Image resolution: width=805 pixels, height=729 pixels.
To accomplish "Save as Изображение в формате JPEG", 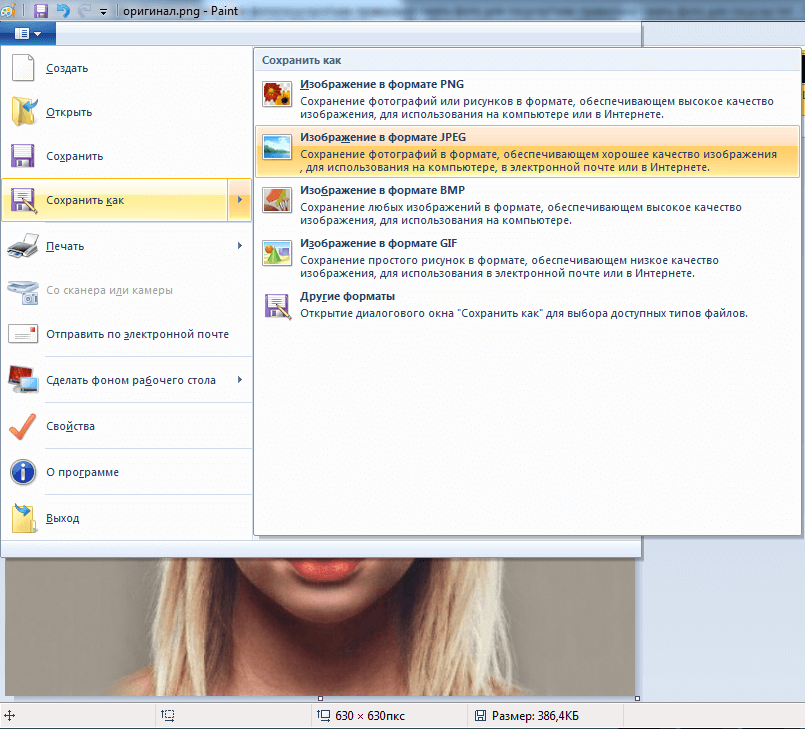I will 527,151.
